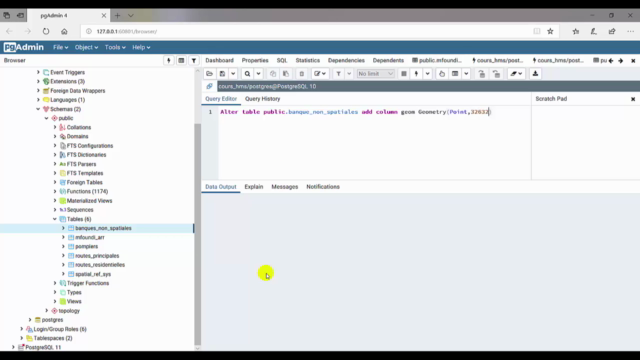Expand the topology schema node
Viewport: 640px width, 360px height.
pos(47,311)
